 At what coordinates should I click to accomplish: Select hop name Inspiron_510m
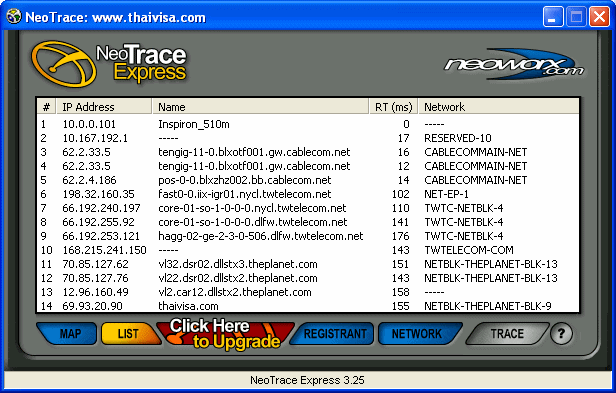(194, 124)
